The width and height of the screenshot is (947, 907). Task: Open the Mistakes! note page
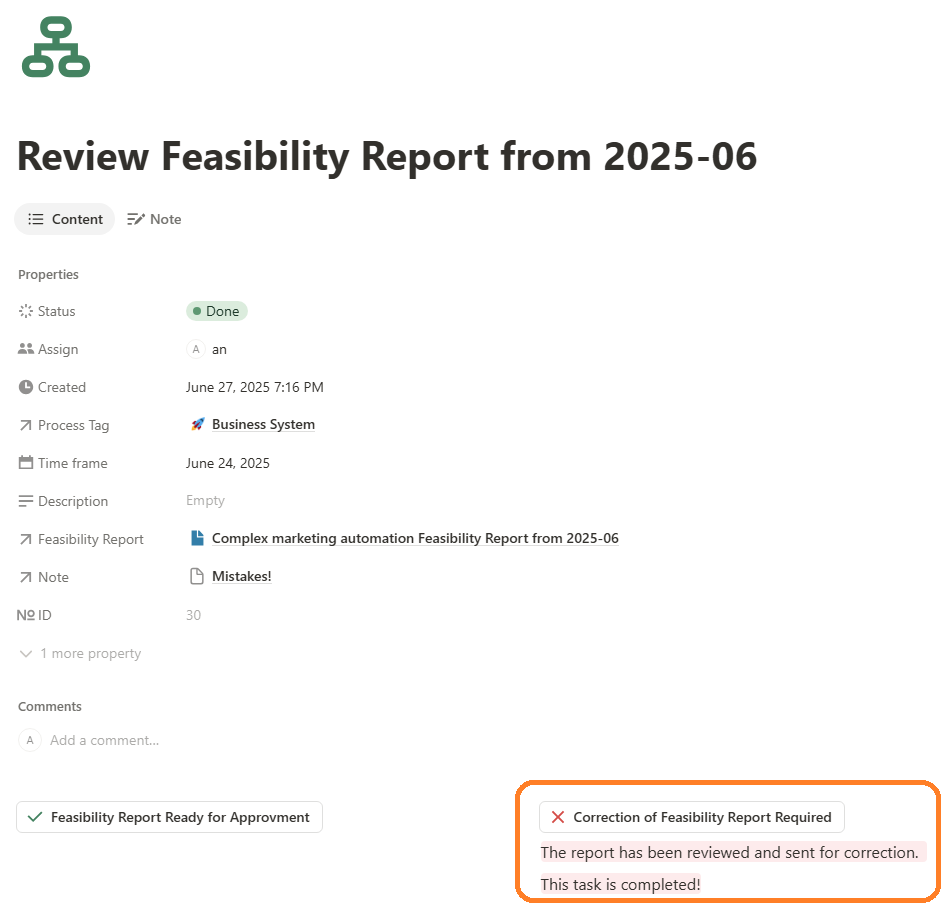tap(241, 577)
